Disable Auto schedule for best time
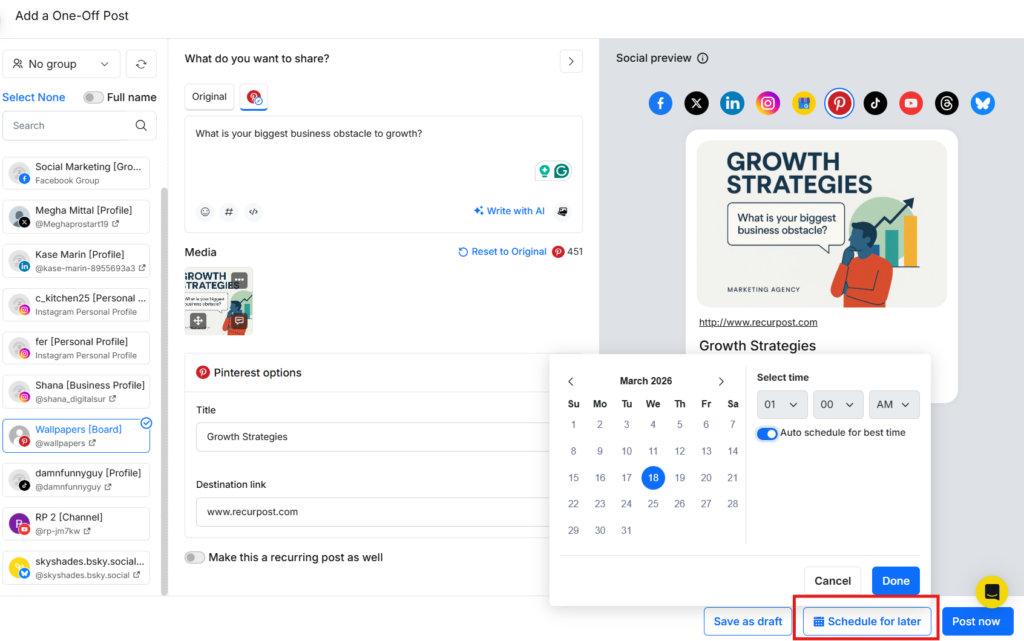This screenshot has width=1024, height=641. click(767, 433)
